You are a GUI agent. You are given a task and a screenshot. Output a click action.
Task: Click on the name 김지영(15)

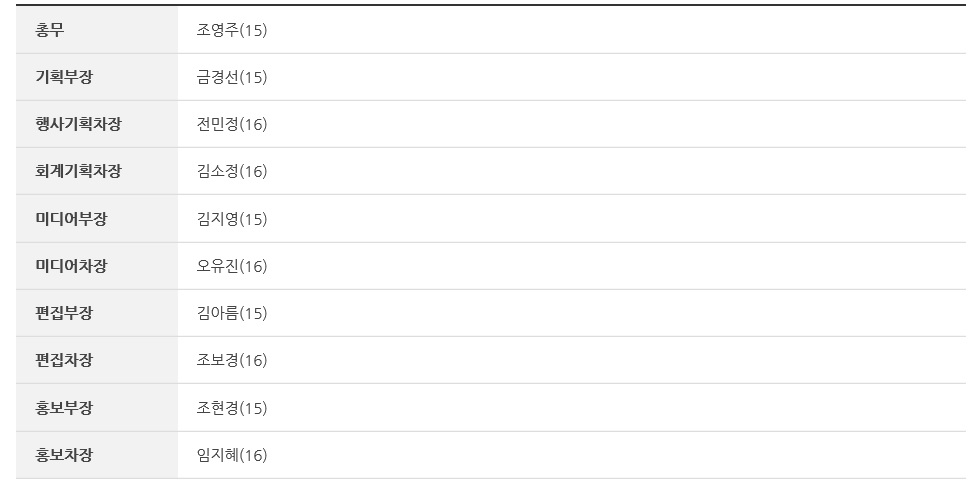coord(232,219)
